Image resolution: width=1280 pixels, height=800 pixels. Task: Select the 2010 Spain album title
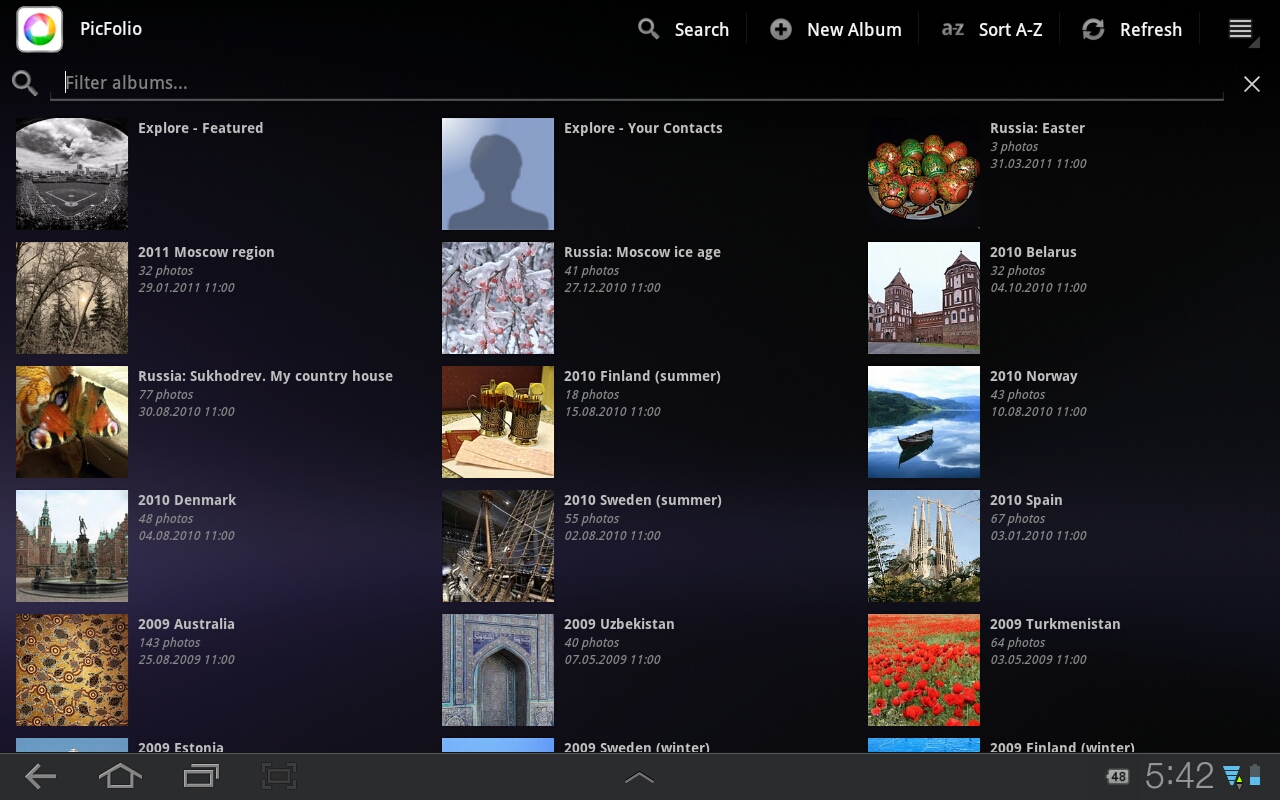(x=1026, y=500)
